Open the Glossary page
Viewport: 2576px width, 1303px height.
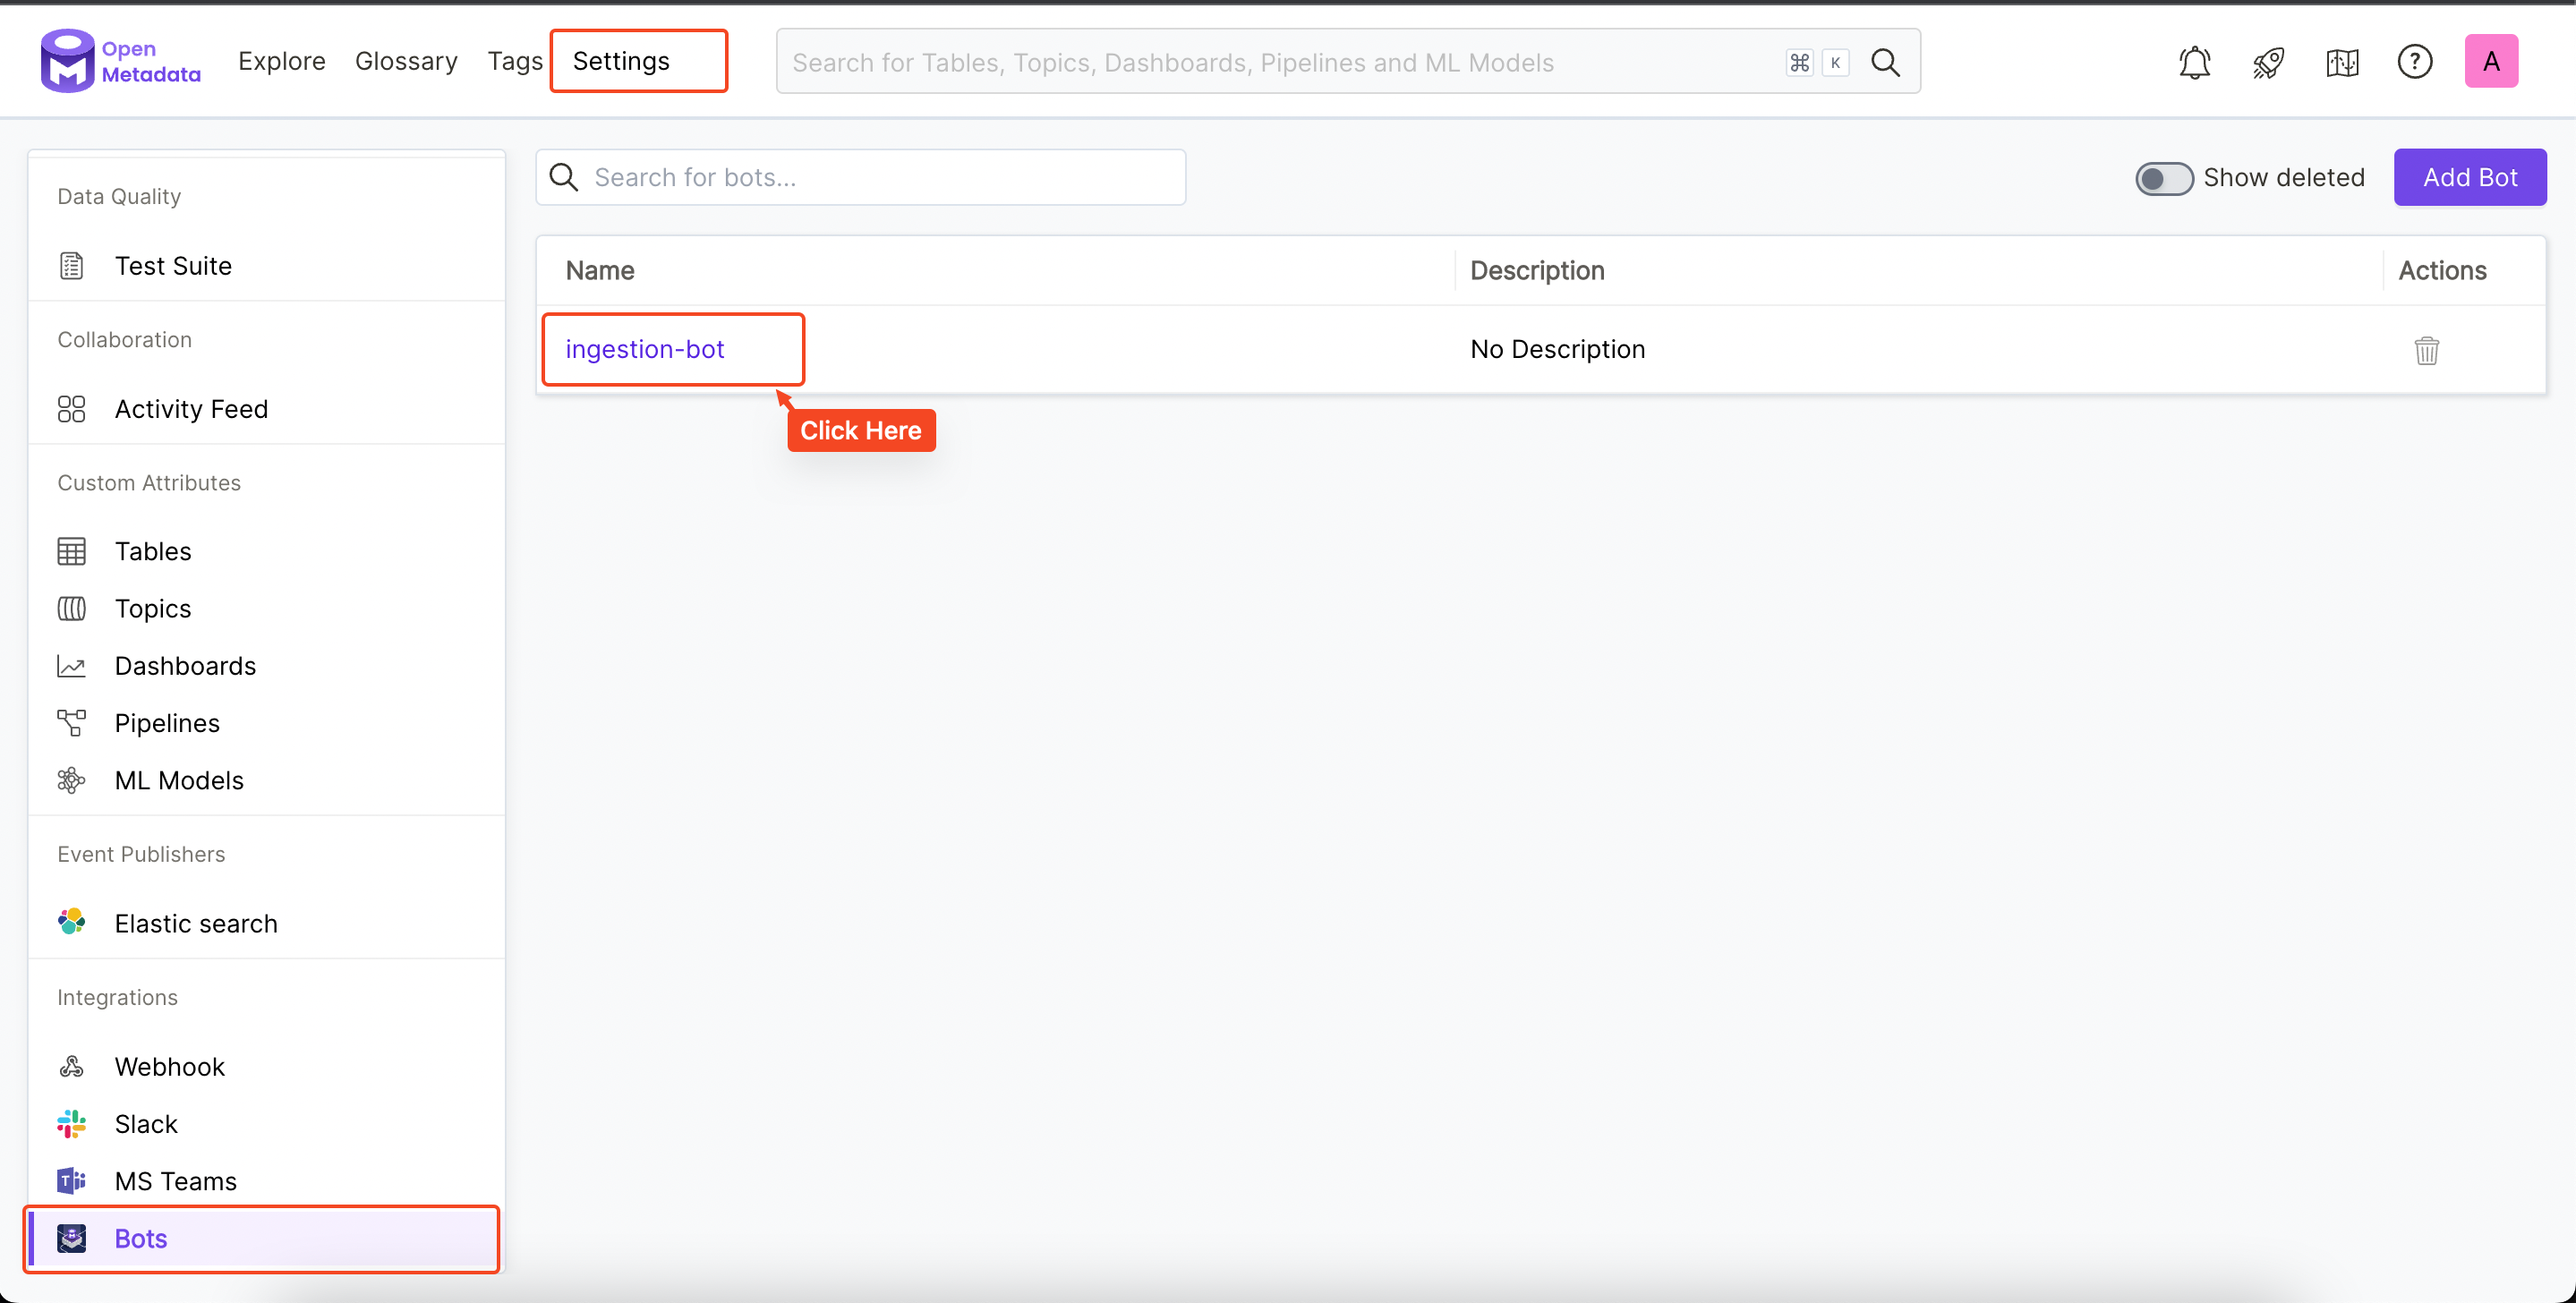pos(406,60)
